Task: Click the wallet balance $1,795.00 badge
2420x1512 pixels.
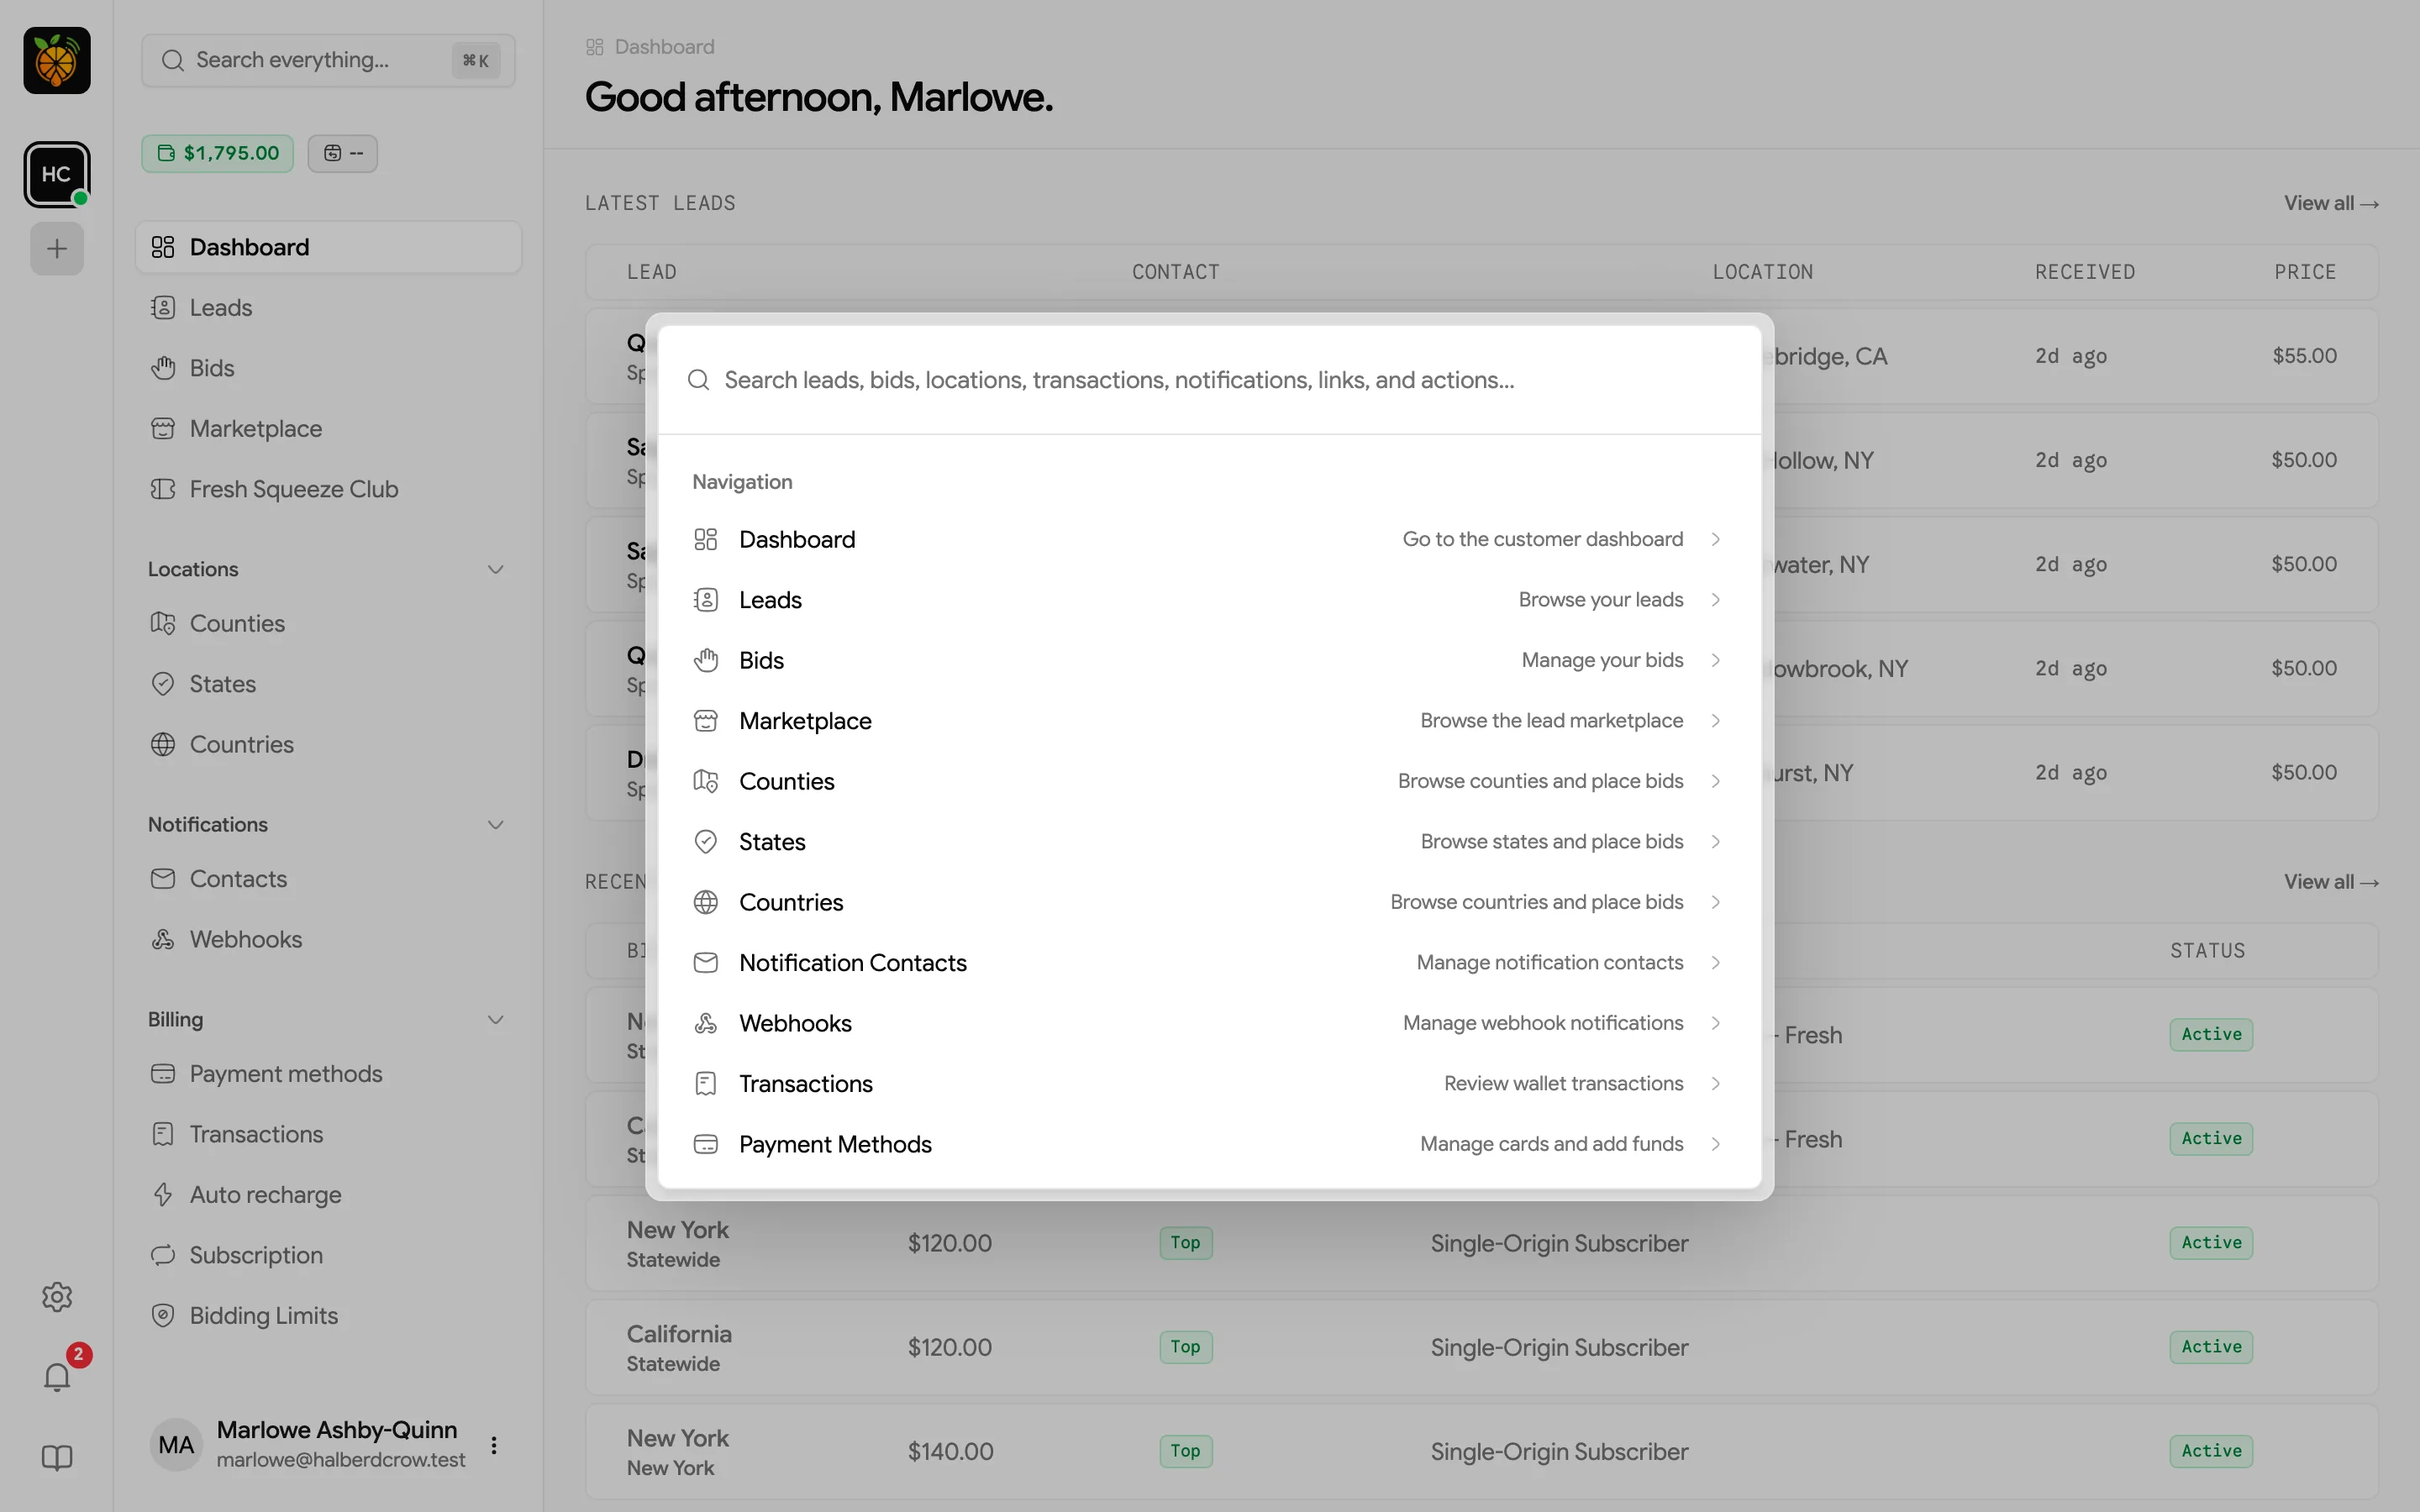Action: pyautogui.click(x=217, y=153)
